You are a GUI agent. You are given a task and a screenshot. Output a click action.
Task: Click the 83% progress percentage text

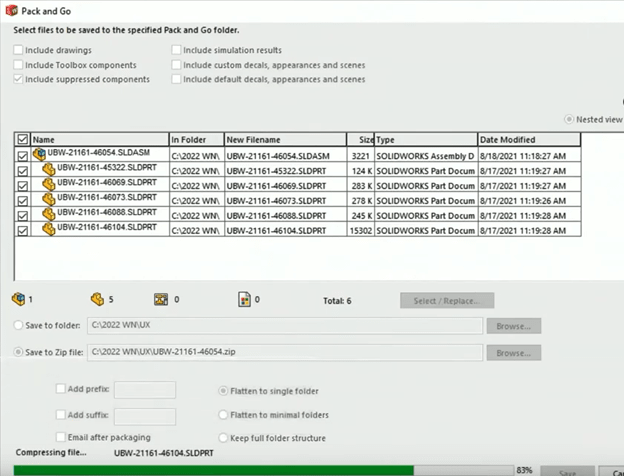(x=524, y=470)
